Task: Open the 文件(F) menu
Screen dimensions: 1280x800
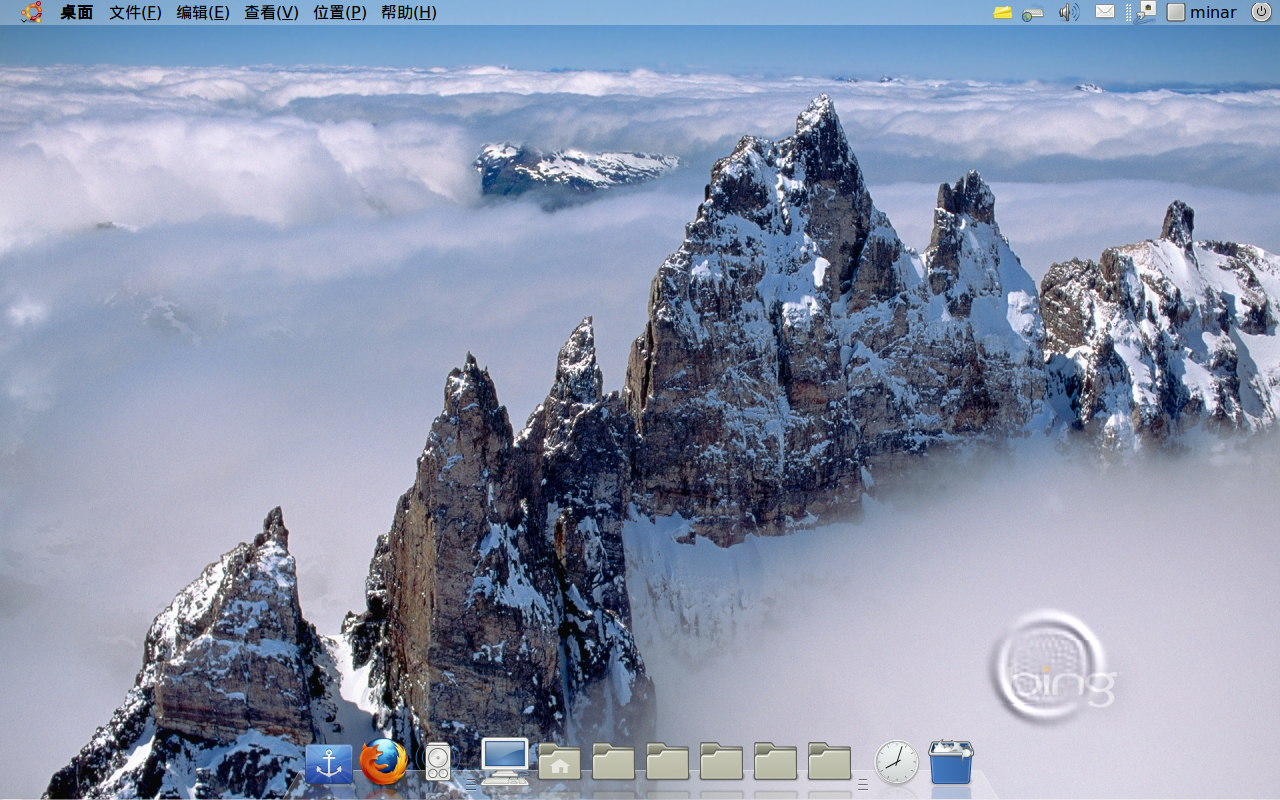Action: tap(135, 13)
